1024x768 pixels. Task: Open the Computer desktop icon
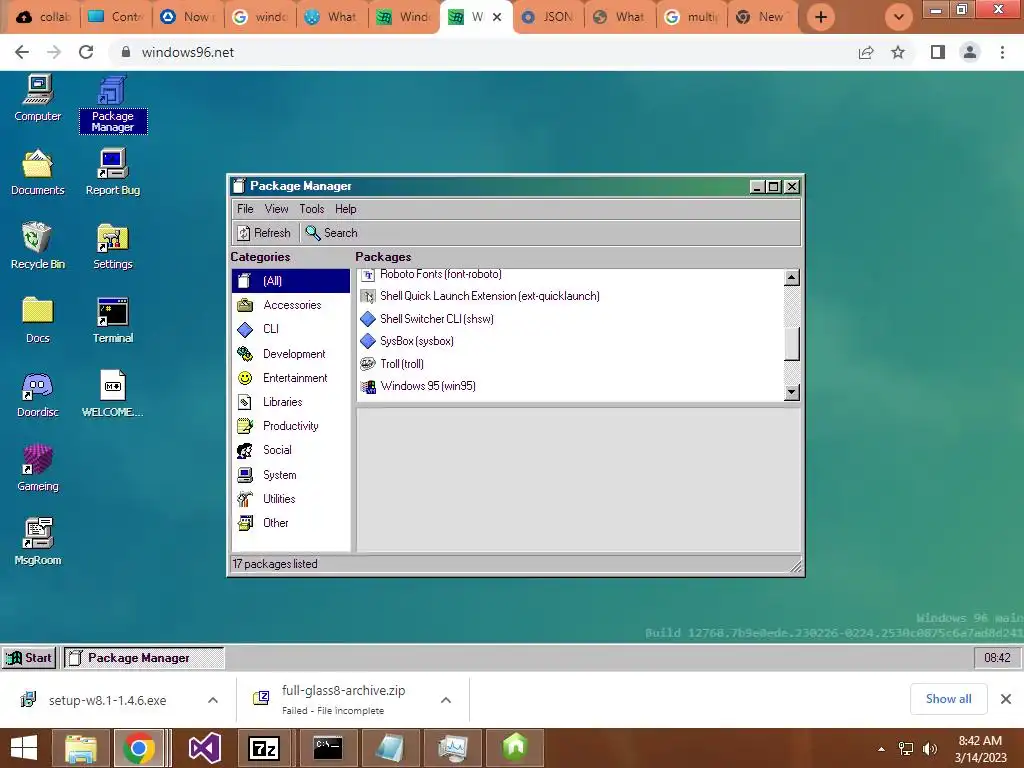click(38, 98)
